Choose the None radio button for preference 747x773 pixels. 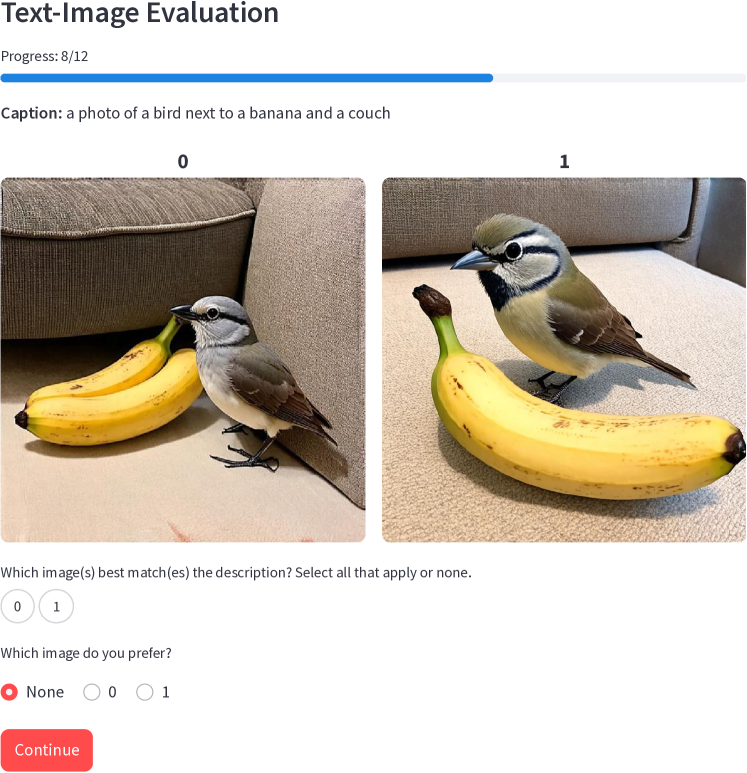[x=9, y=692]
